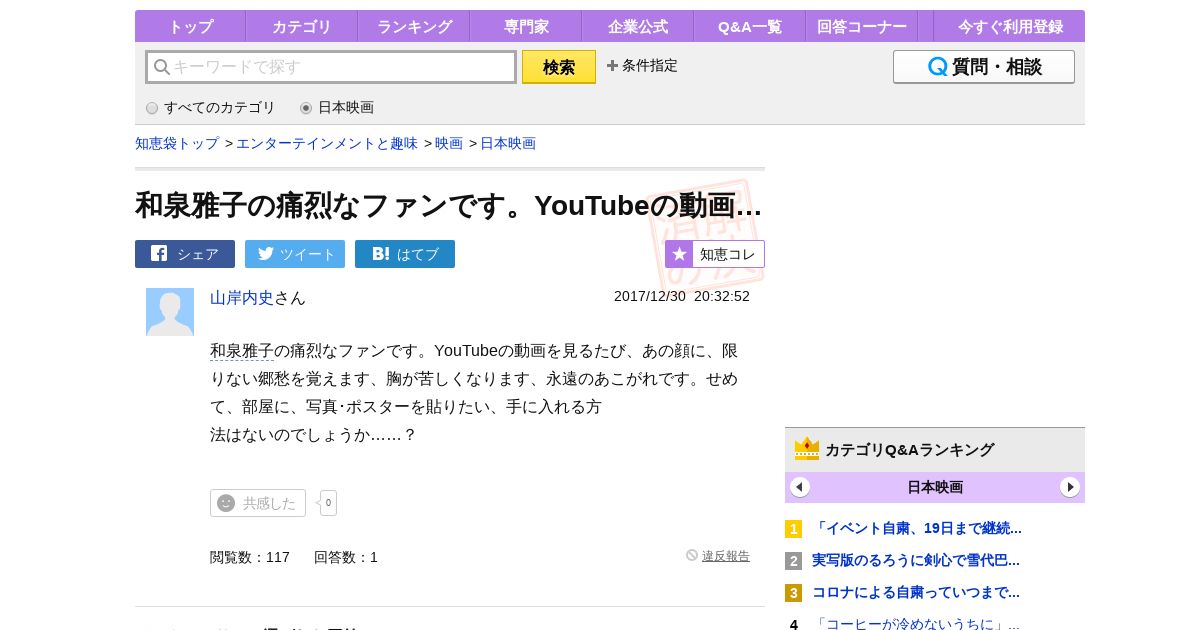Switch to the 専門家 navigation tab
Screen dimensions: 1200x630
pos(526,27)
